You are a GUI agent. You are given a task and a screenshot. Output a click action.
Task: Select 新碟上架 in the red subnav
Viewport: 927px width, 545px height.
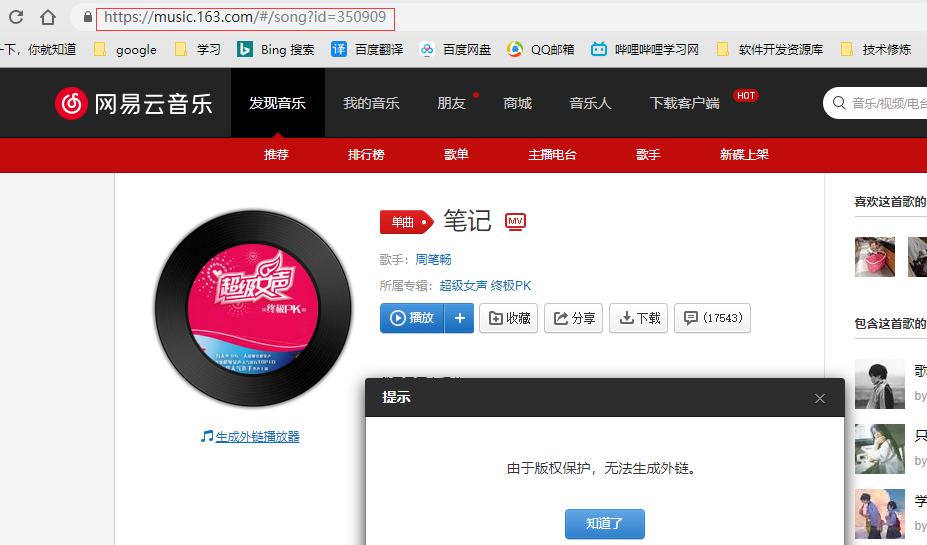(x=744, y=155)
